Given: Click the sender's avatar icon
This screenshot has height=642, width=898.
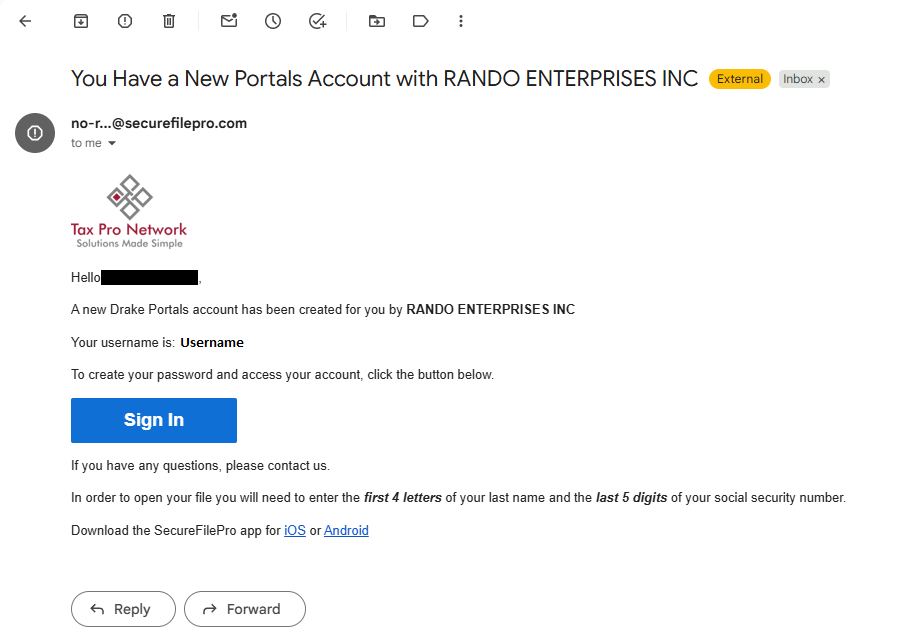Looking at the screenshot, I should point(35,133).
